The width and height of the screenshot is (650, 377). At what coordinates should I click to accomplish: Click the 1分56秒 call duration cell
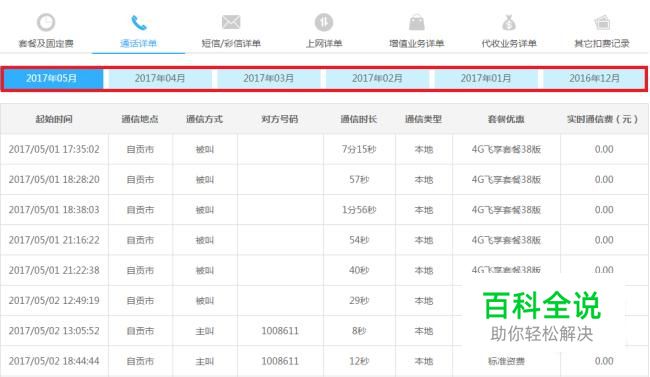[x=359, y=210]
